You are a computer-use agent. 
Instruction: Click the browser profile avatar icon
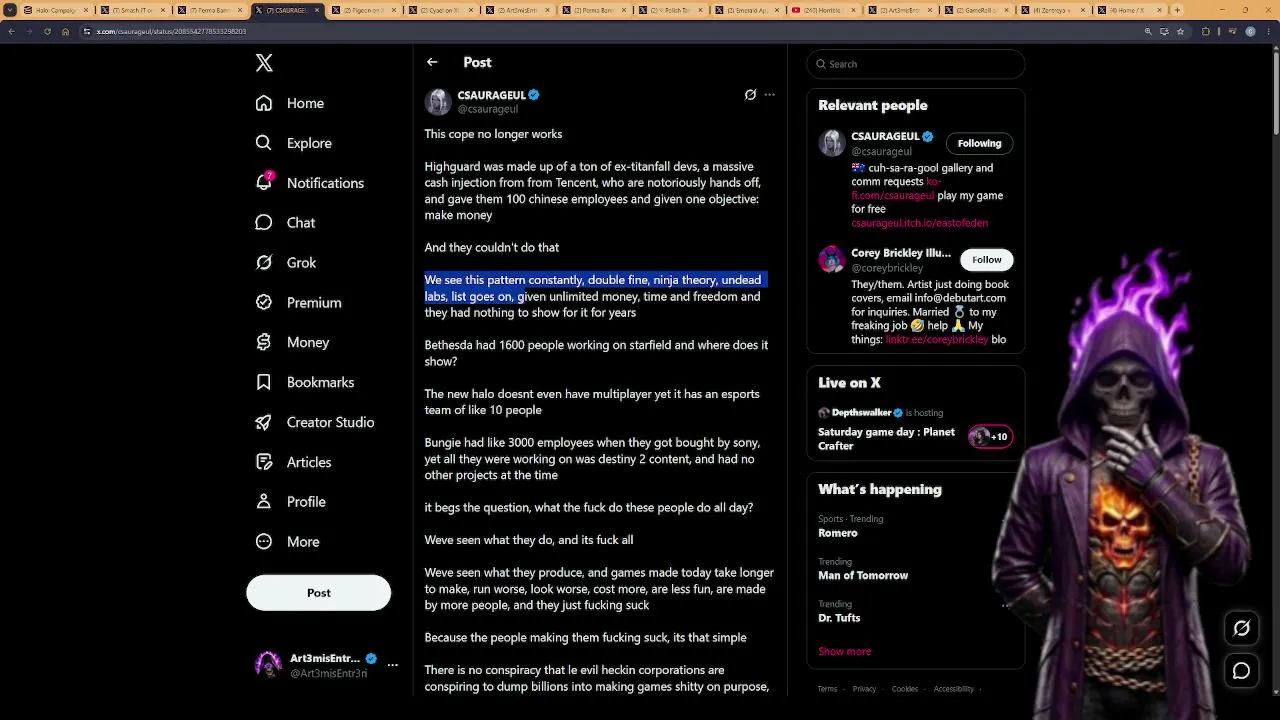[x=1250, y=31]
